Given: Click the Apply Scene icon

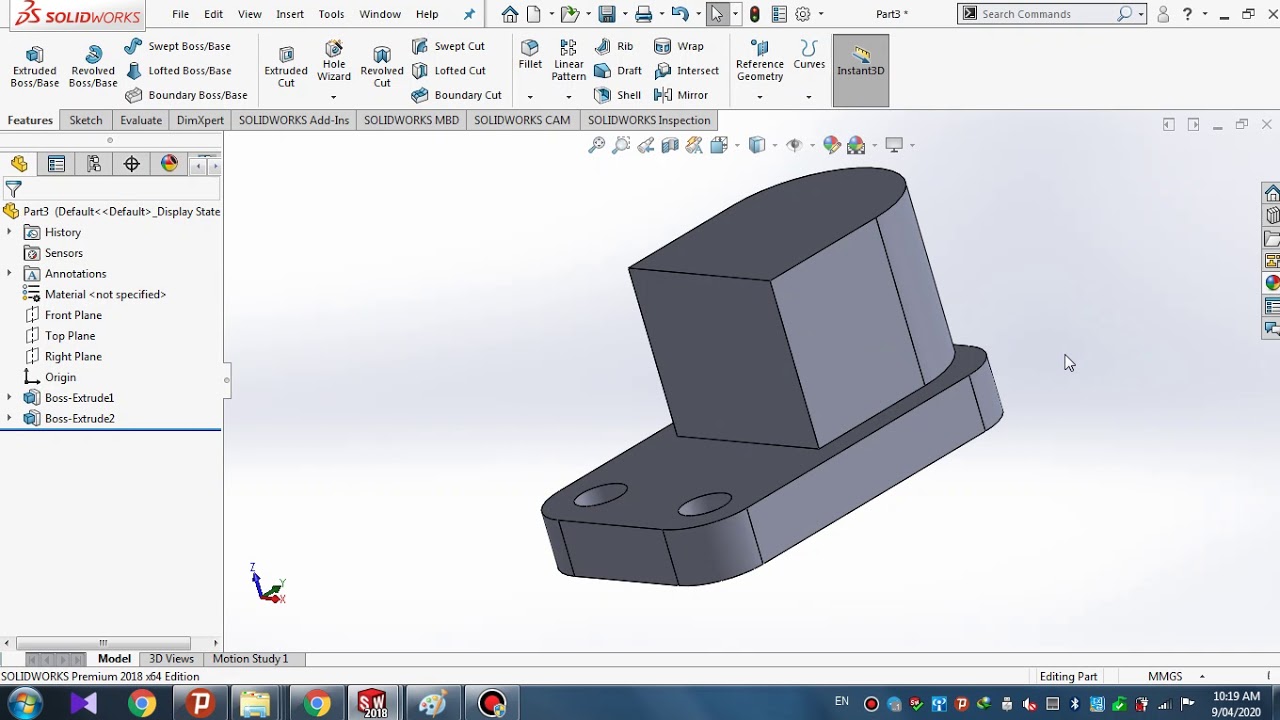Looking at the screenshot, I should point(856,145).
